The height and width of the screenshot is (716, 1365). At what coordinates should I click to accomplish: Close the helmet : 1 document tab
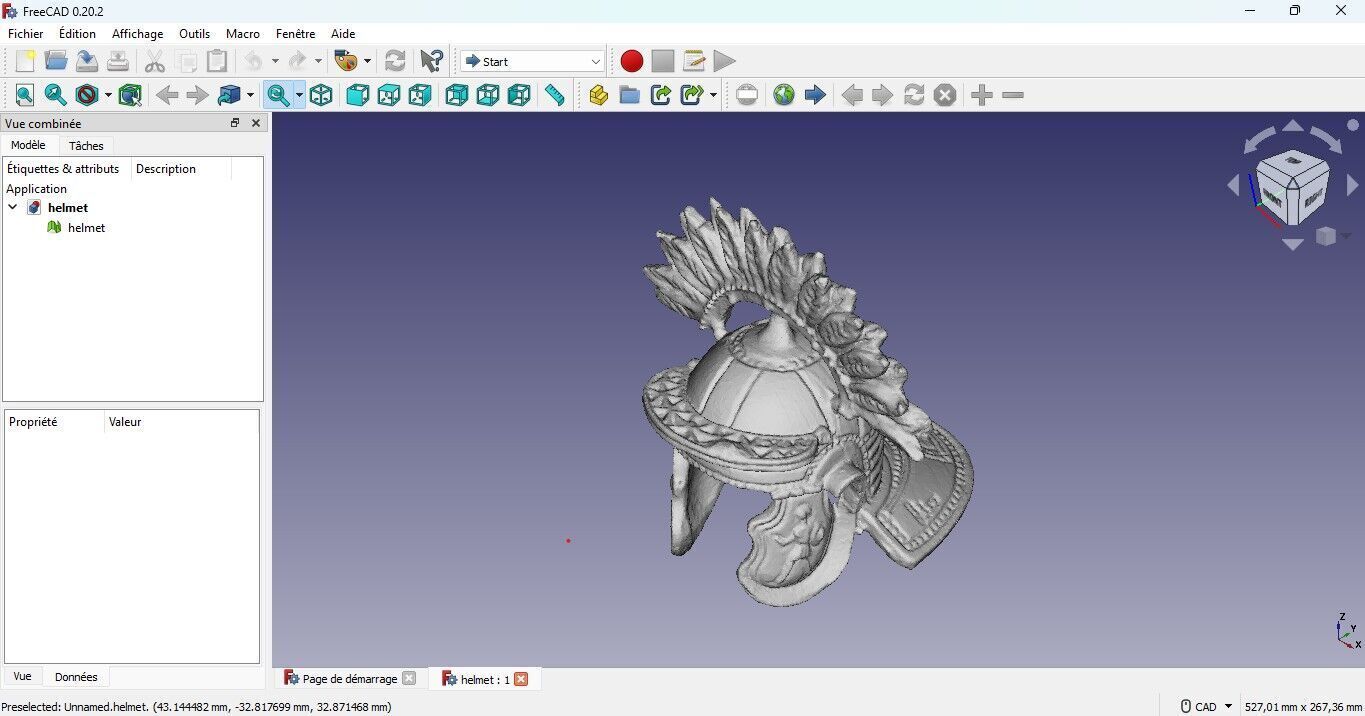coord(521,679)
